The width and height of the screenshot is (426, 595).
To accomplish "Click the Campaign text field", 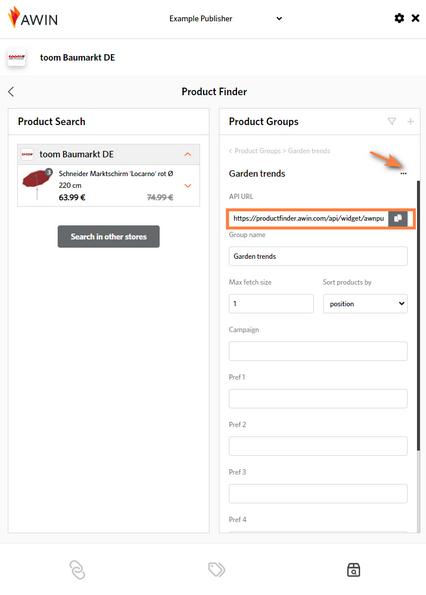I will [x=318, y=351].
